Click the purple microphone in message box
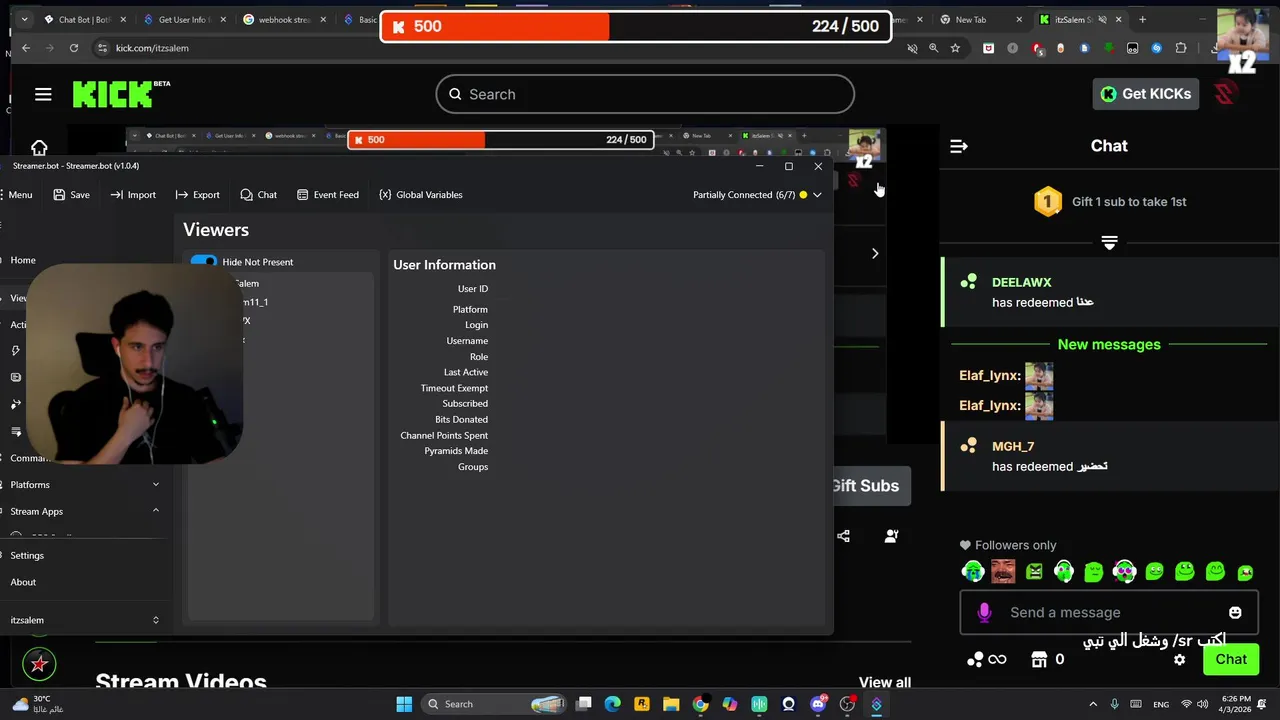Screen dimensions: 1280x720 pos(984,612)
